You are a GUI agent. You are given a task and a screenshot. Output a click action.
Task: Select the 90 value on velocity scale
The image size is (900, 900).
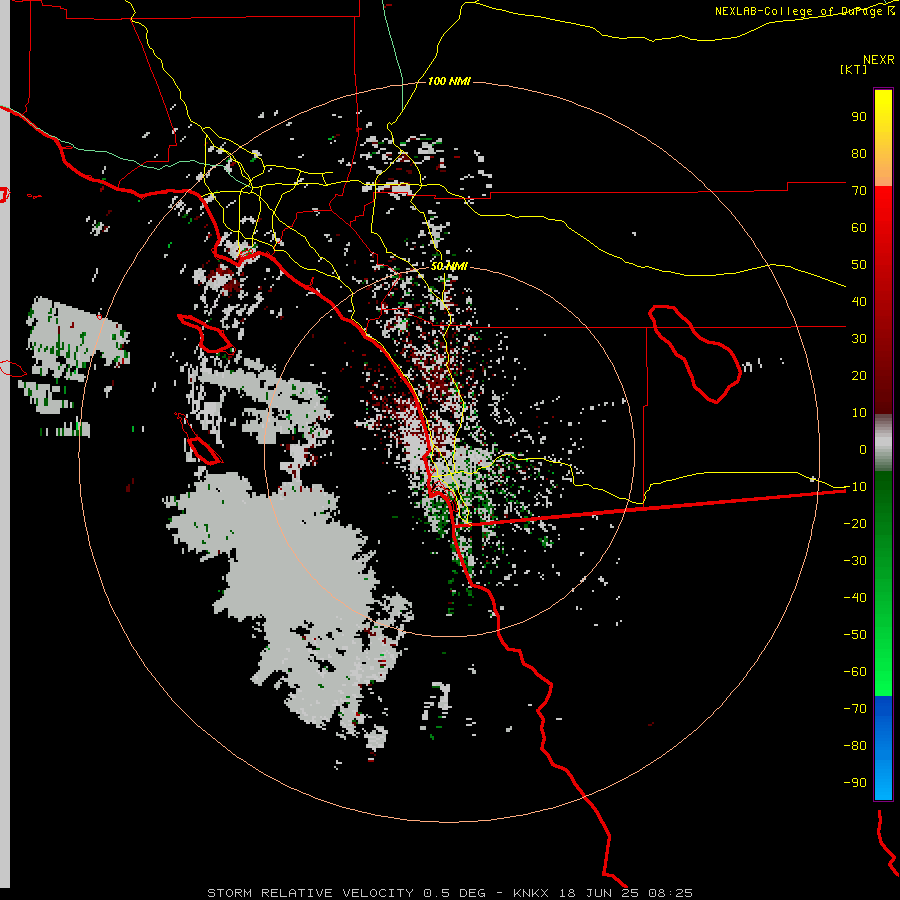[x=859, y=117]
